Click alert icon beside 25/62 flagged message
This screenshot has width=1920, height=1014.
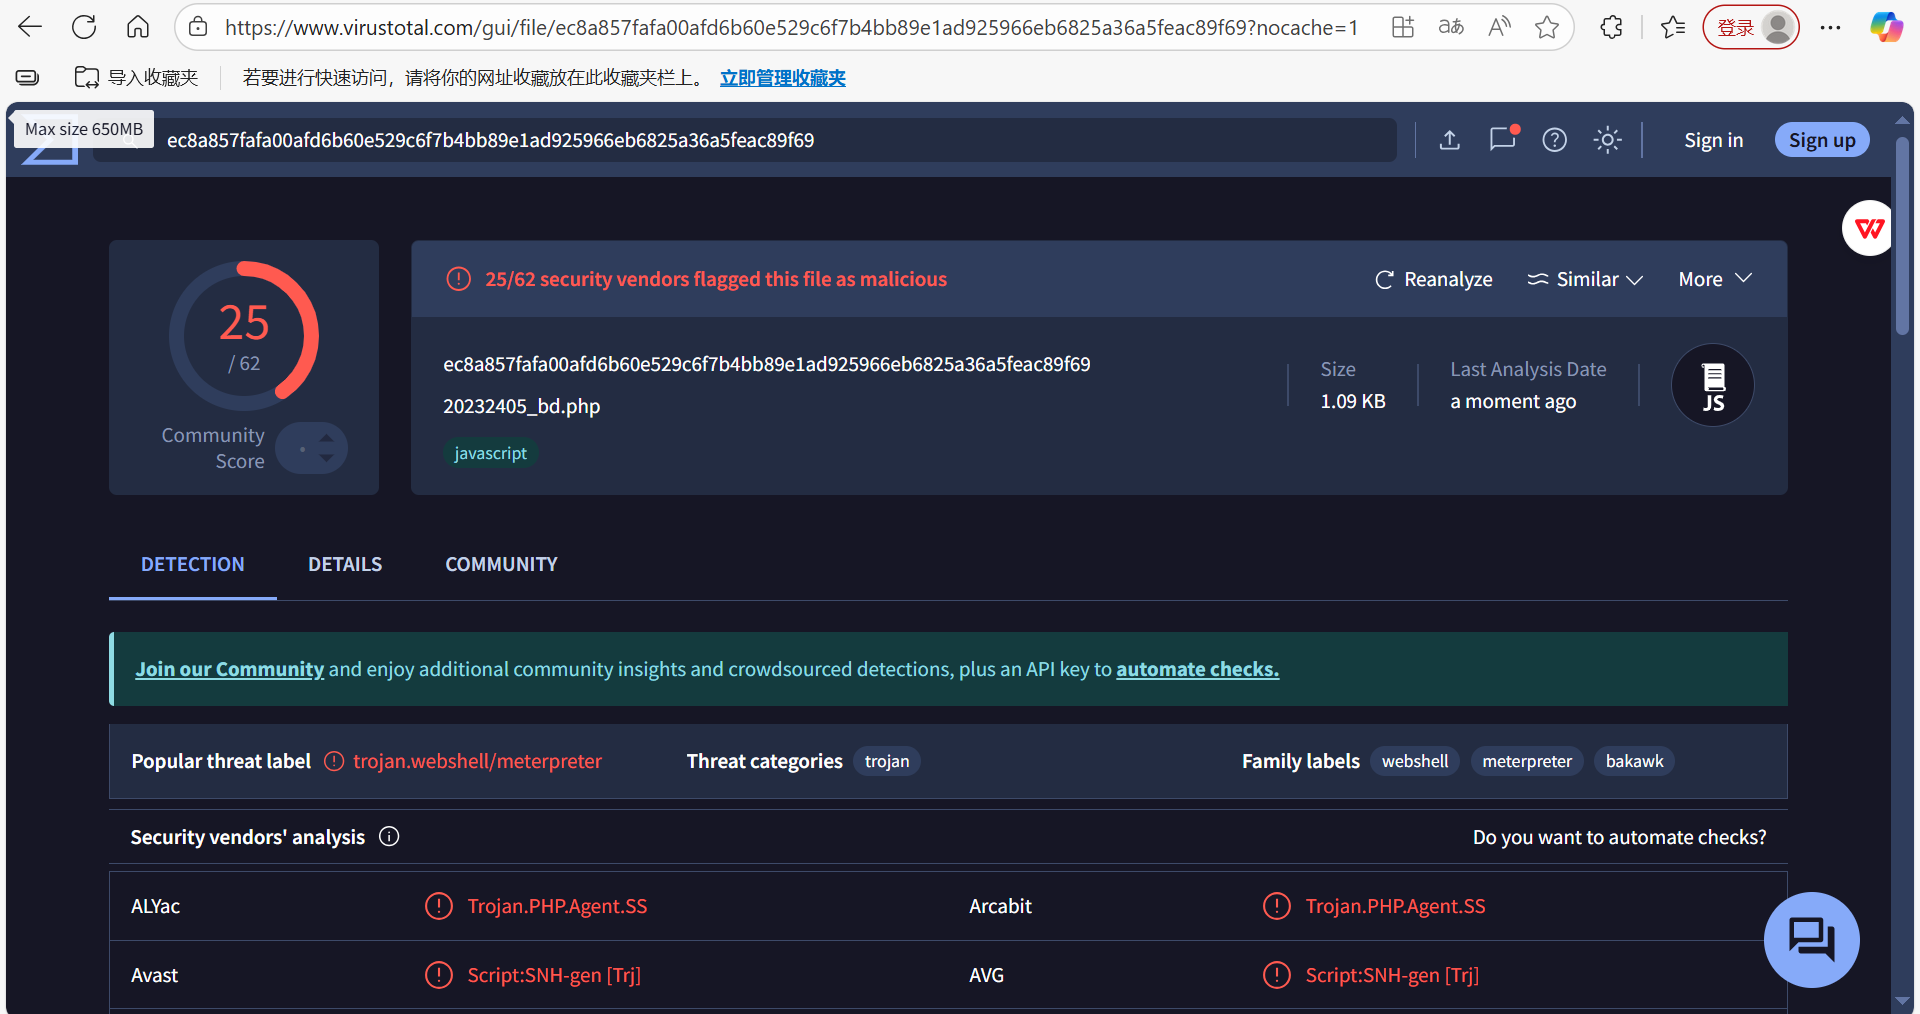point(458,279)
